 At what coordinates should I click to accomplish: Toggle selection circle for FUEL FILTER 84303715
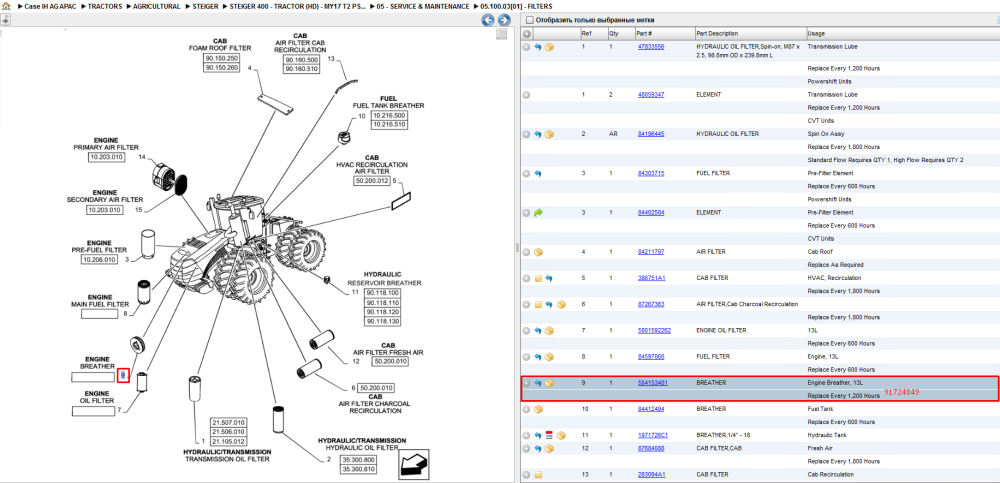pyautogui.click(x=527, y=174)
